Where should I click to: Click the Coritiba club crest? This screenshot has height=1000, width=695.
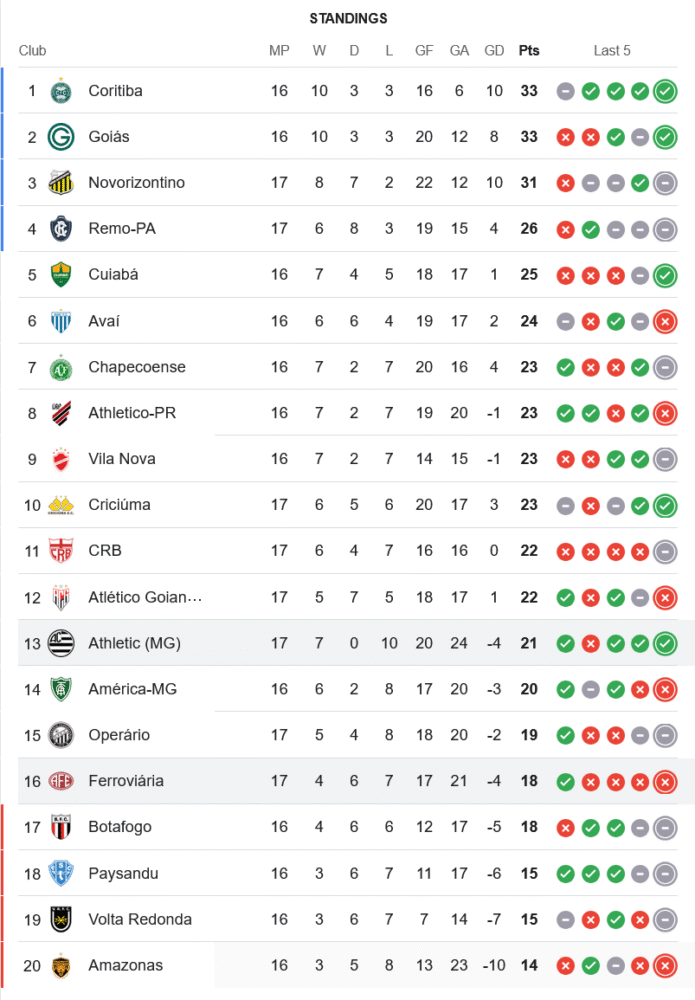tap(61, 91)
